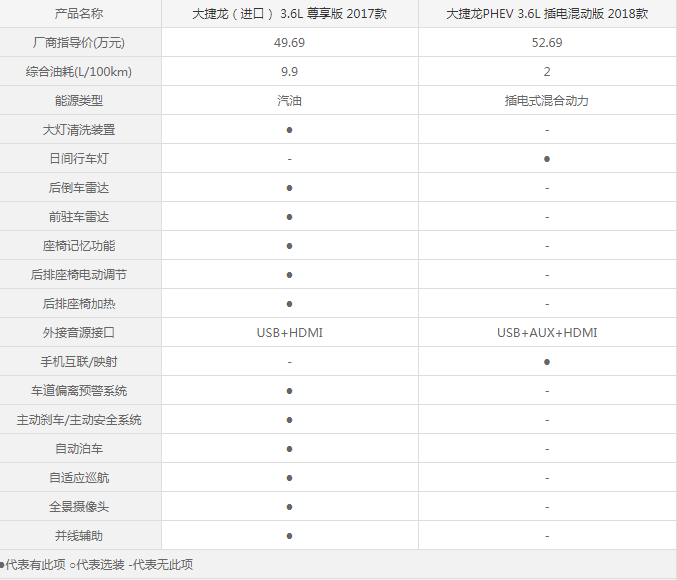Viewport: 677px width, 580px height.
Task: Click the 座椅记忆功能 row label
Action: point(79,246)
